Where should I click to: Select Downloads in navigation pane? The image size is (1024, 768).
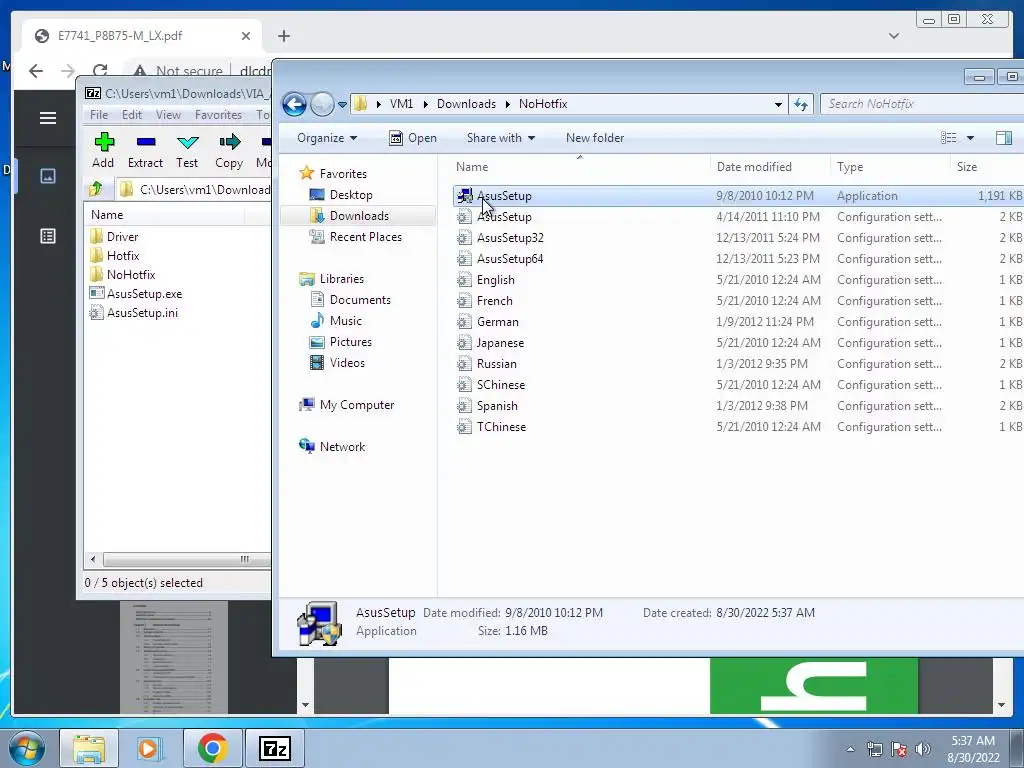pyautogui.click(x=359, y=216)
